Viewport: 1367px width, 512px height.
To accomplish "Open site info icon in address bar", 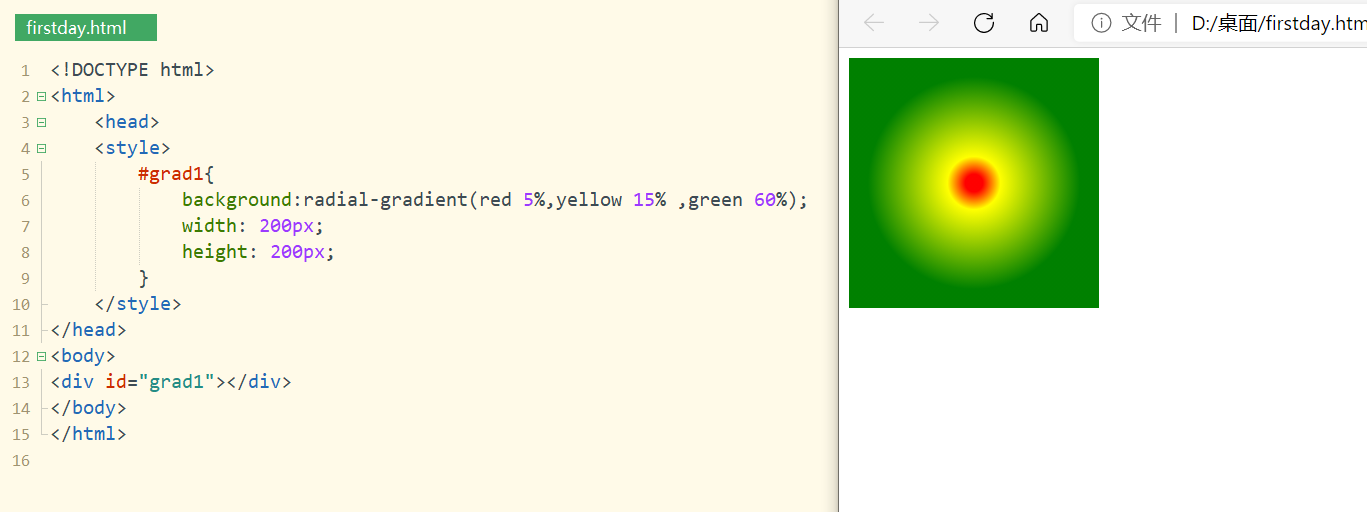I will pyautogui.click(x=1101, y=23).
